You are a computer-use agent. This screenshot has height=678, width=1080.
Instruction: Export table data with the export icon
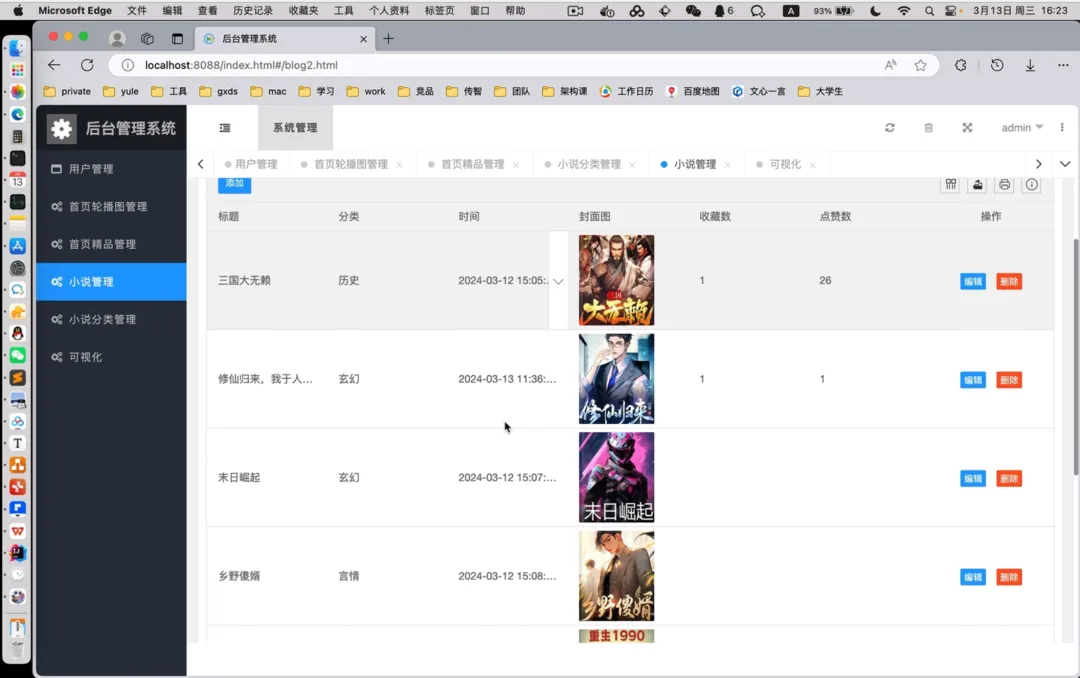pos(977,184)
